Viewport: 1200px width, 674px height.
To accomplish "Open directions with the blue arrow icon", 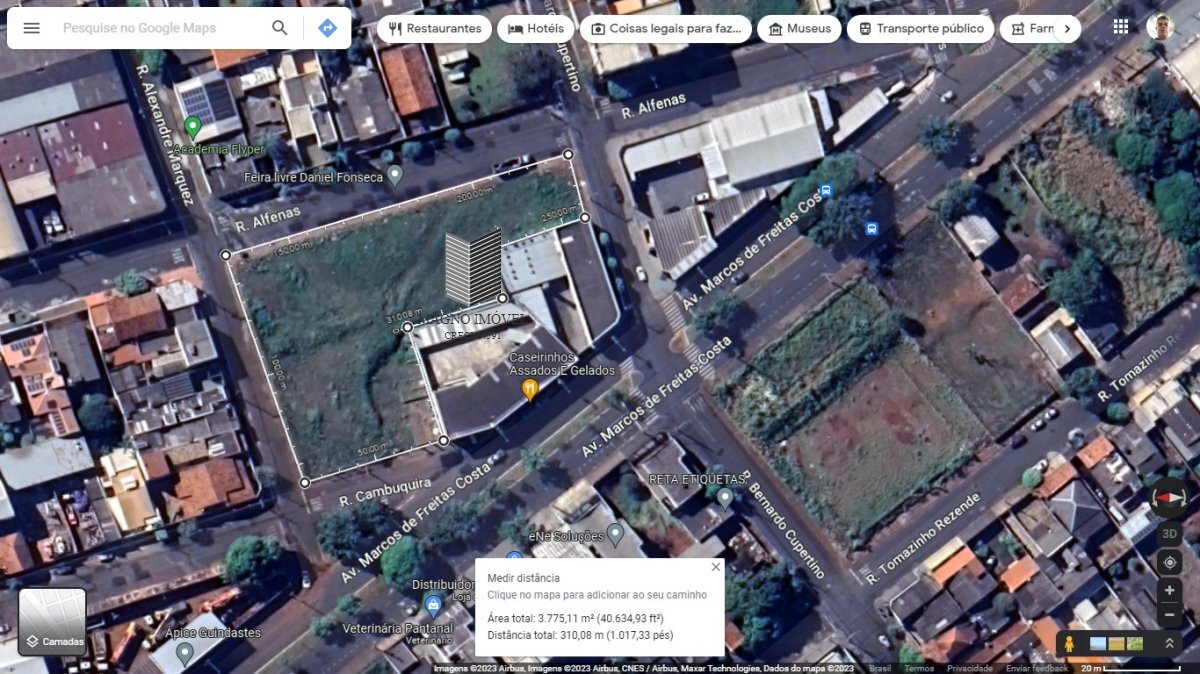I will tap(327, 28).
